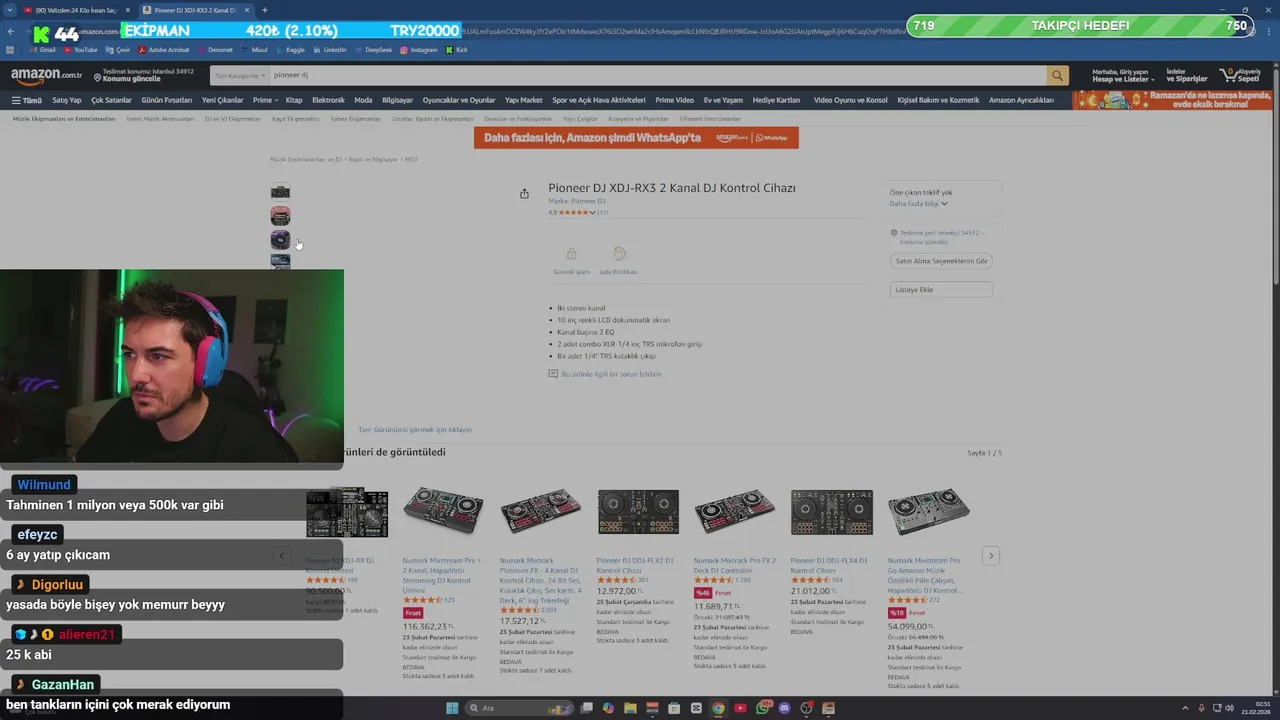The image size is (1280, 720).
Task: Open DJ ve VJ Ekipmanları subcategory
Action: coord(233,119)
